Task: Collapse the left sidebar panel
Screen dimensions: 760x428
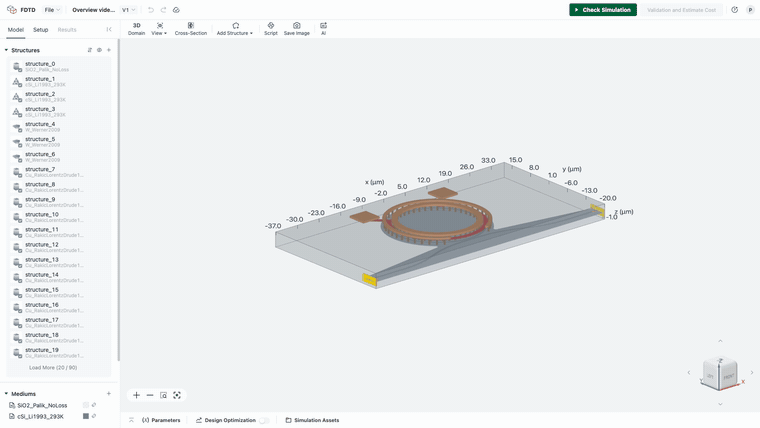Action: coord(109,30)
